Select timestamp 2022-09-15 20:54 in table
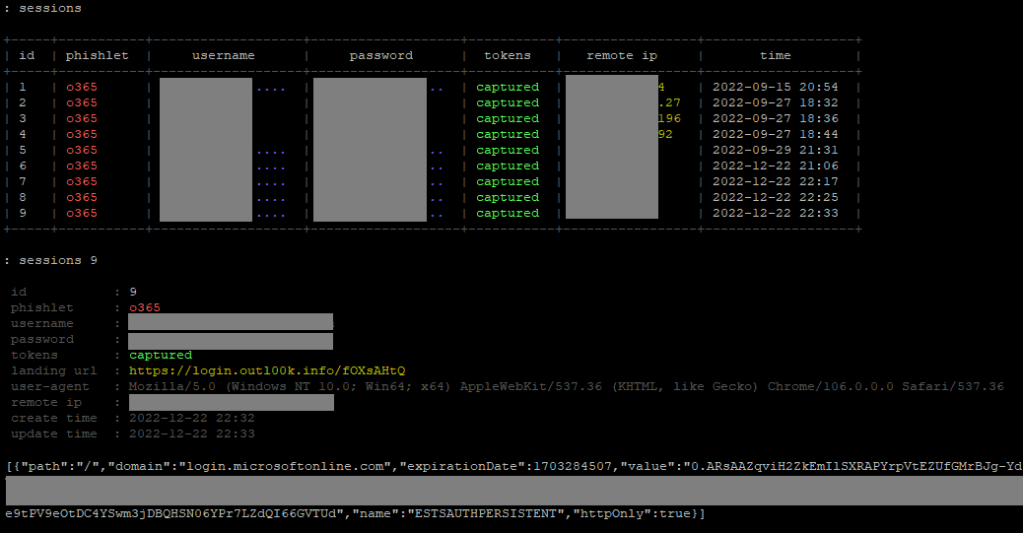1023x533 pixels. pos(775,87)
